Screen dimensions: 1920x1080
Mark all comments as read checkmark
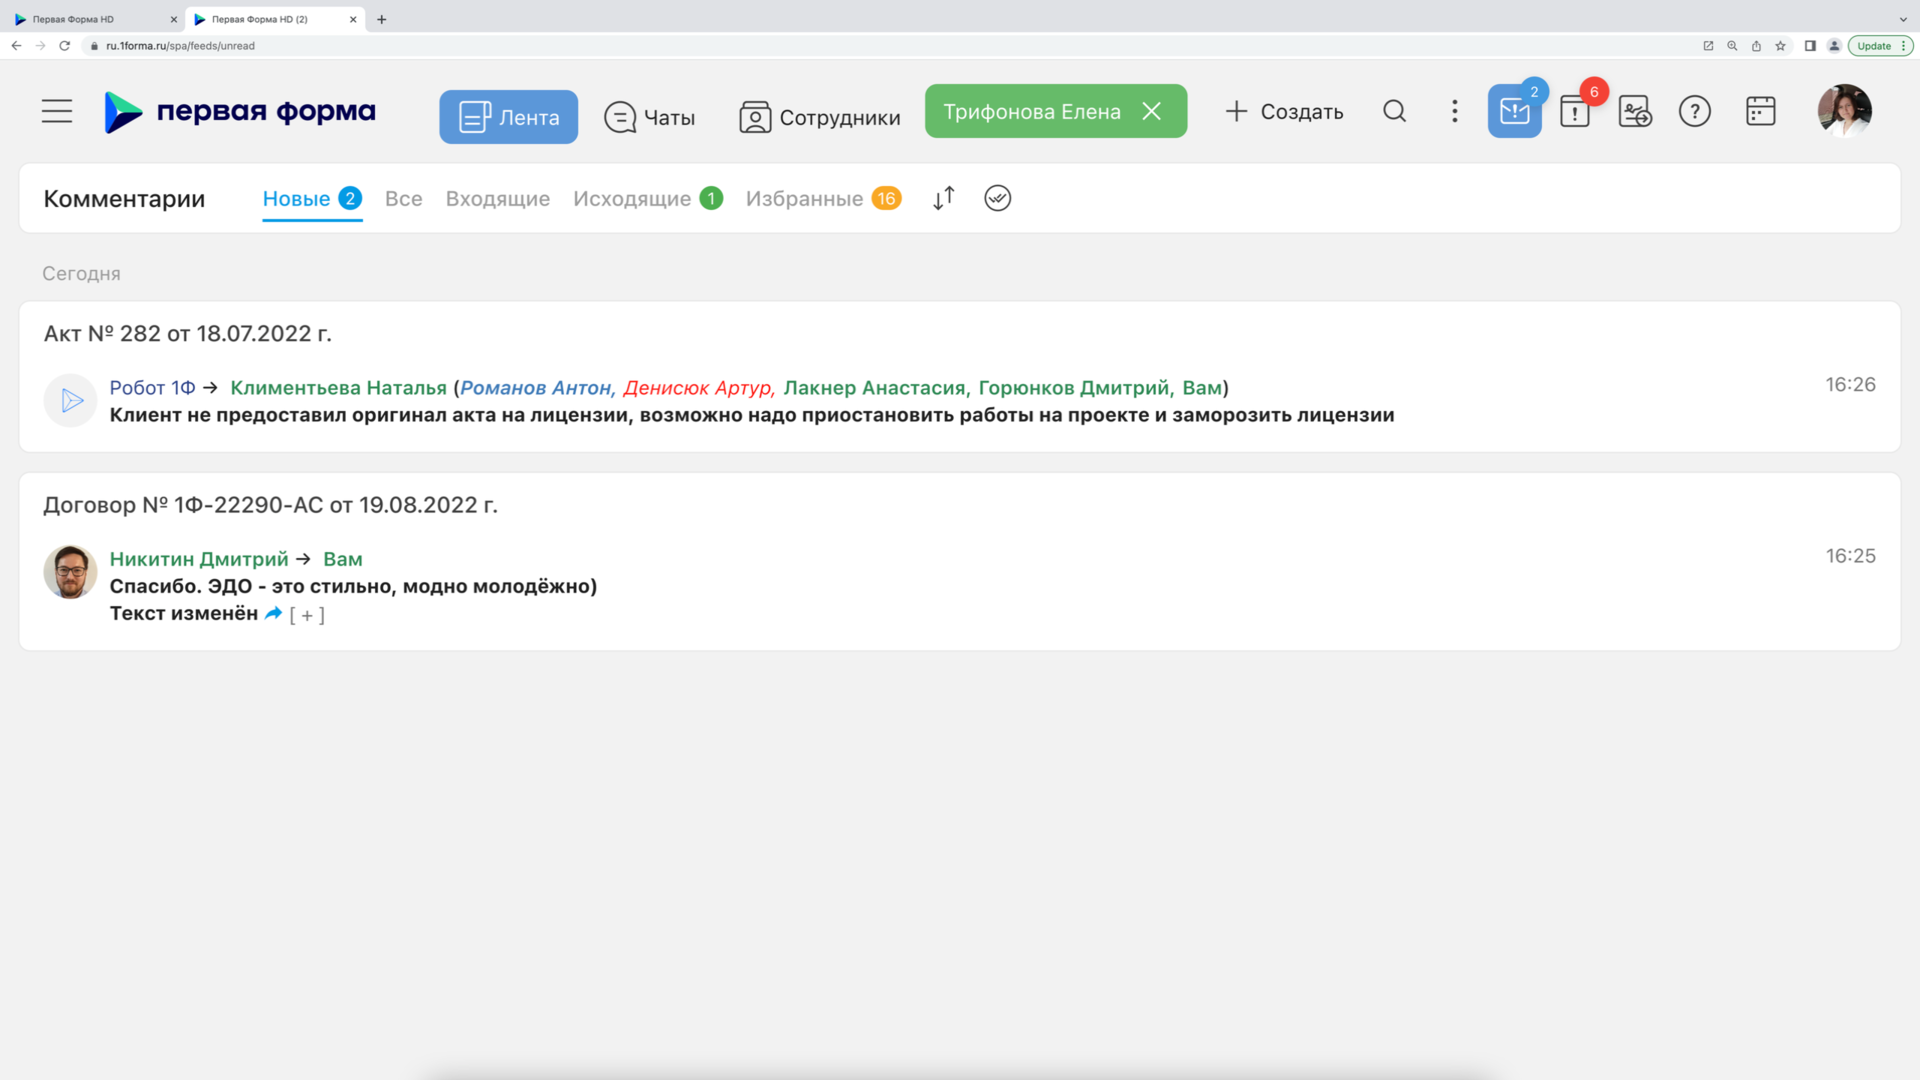click(997, 198)
